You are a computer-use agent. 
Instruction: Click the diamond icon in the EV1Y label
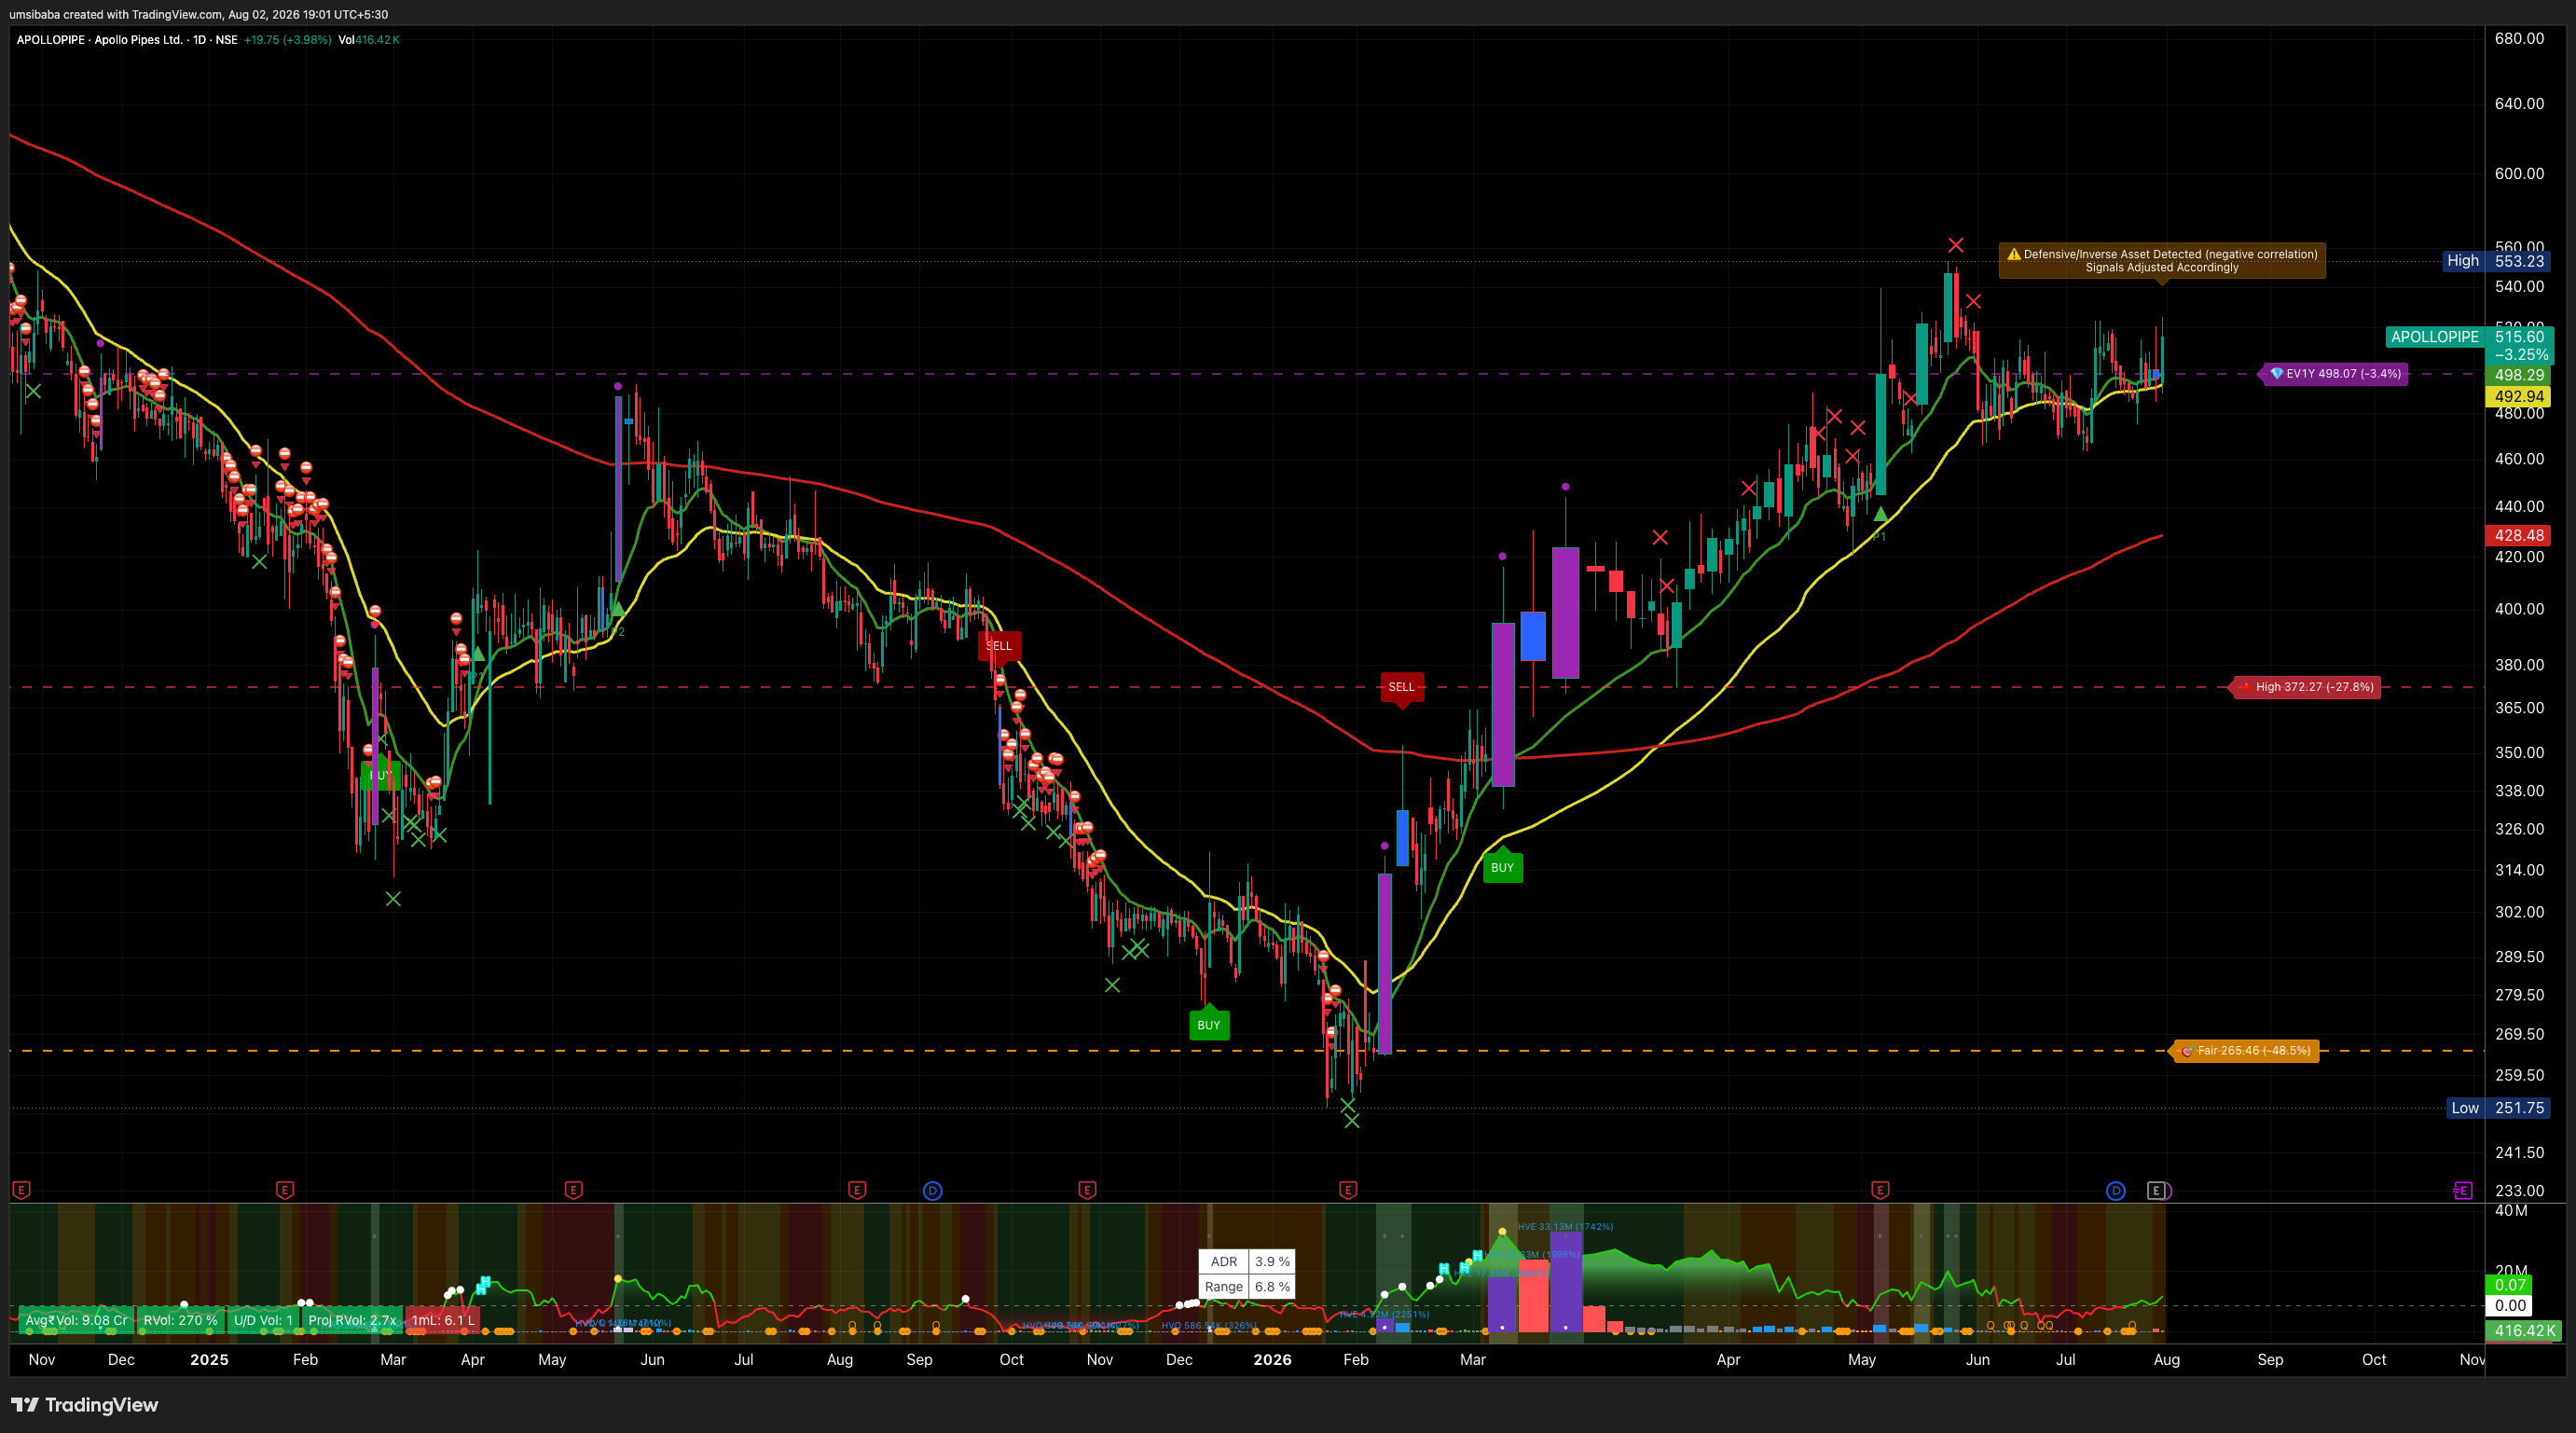tap(2277, 374)
